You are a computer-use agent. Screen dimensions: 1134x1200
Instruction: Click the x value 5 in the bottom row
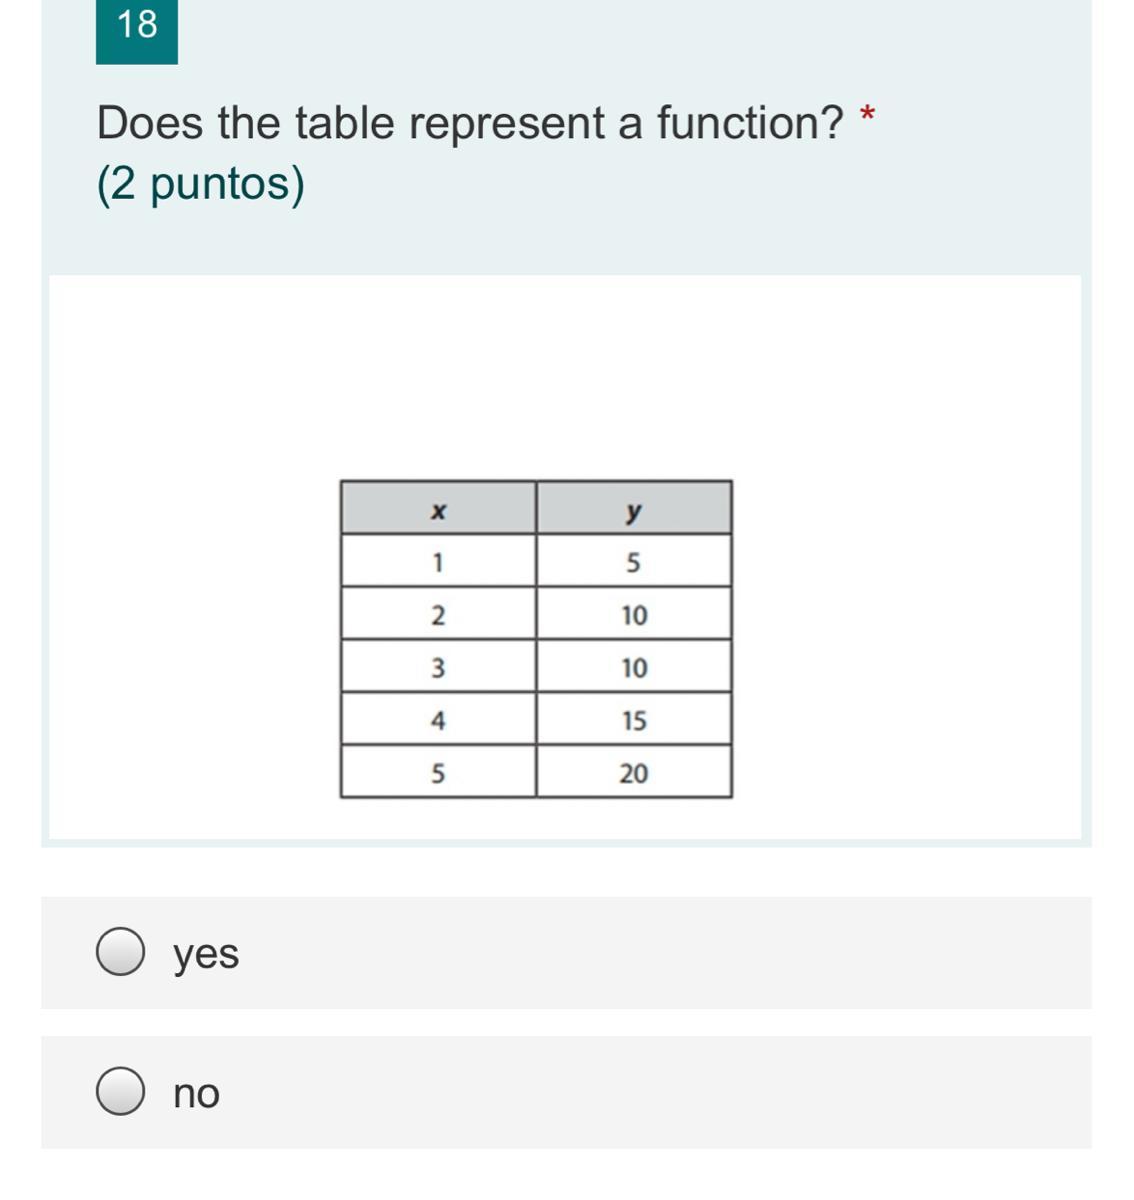[438, 772]
